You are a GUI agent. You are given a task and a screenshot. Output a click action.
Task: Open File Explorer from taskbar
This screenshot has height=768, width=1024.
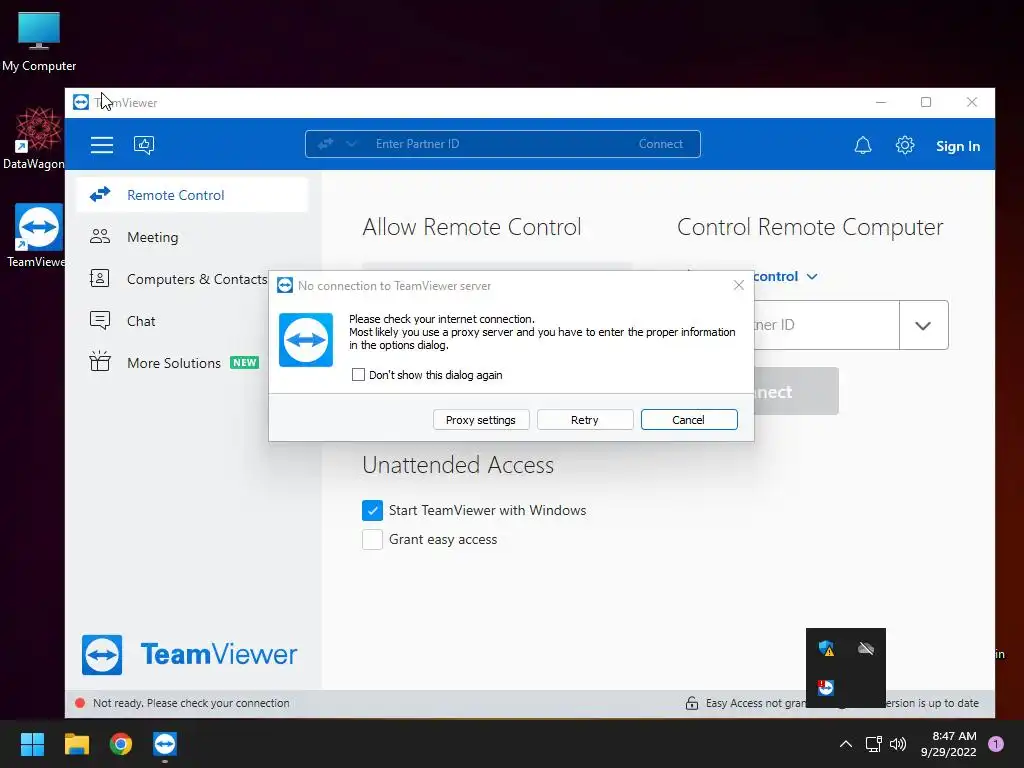click(x=76, y=744)
